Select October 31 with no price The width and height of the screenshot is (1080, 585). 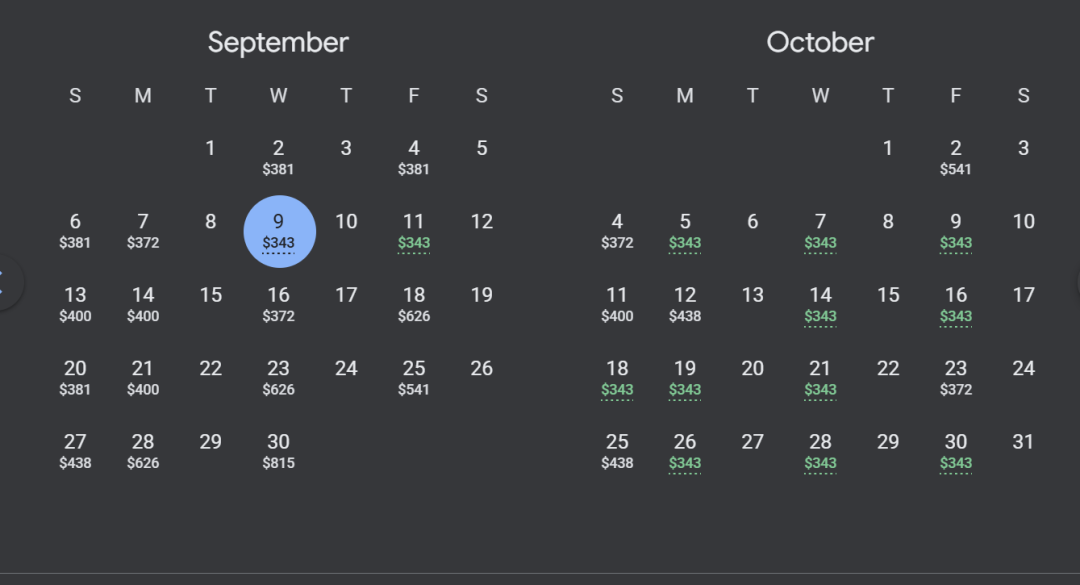[1024, 442]
